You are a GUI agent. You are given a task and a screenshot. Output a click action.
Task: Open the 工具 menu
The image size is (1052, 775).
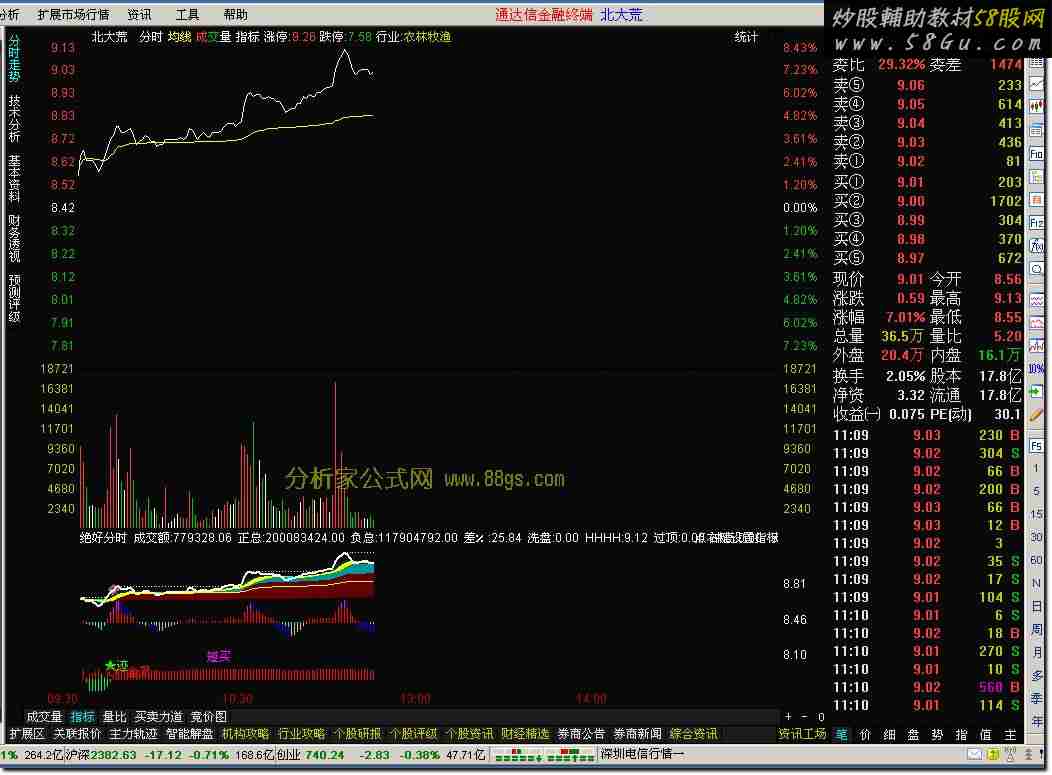tap(187, 14)
